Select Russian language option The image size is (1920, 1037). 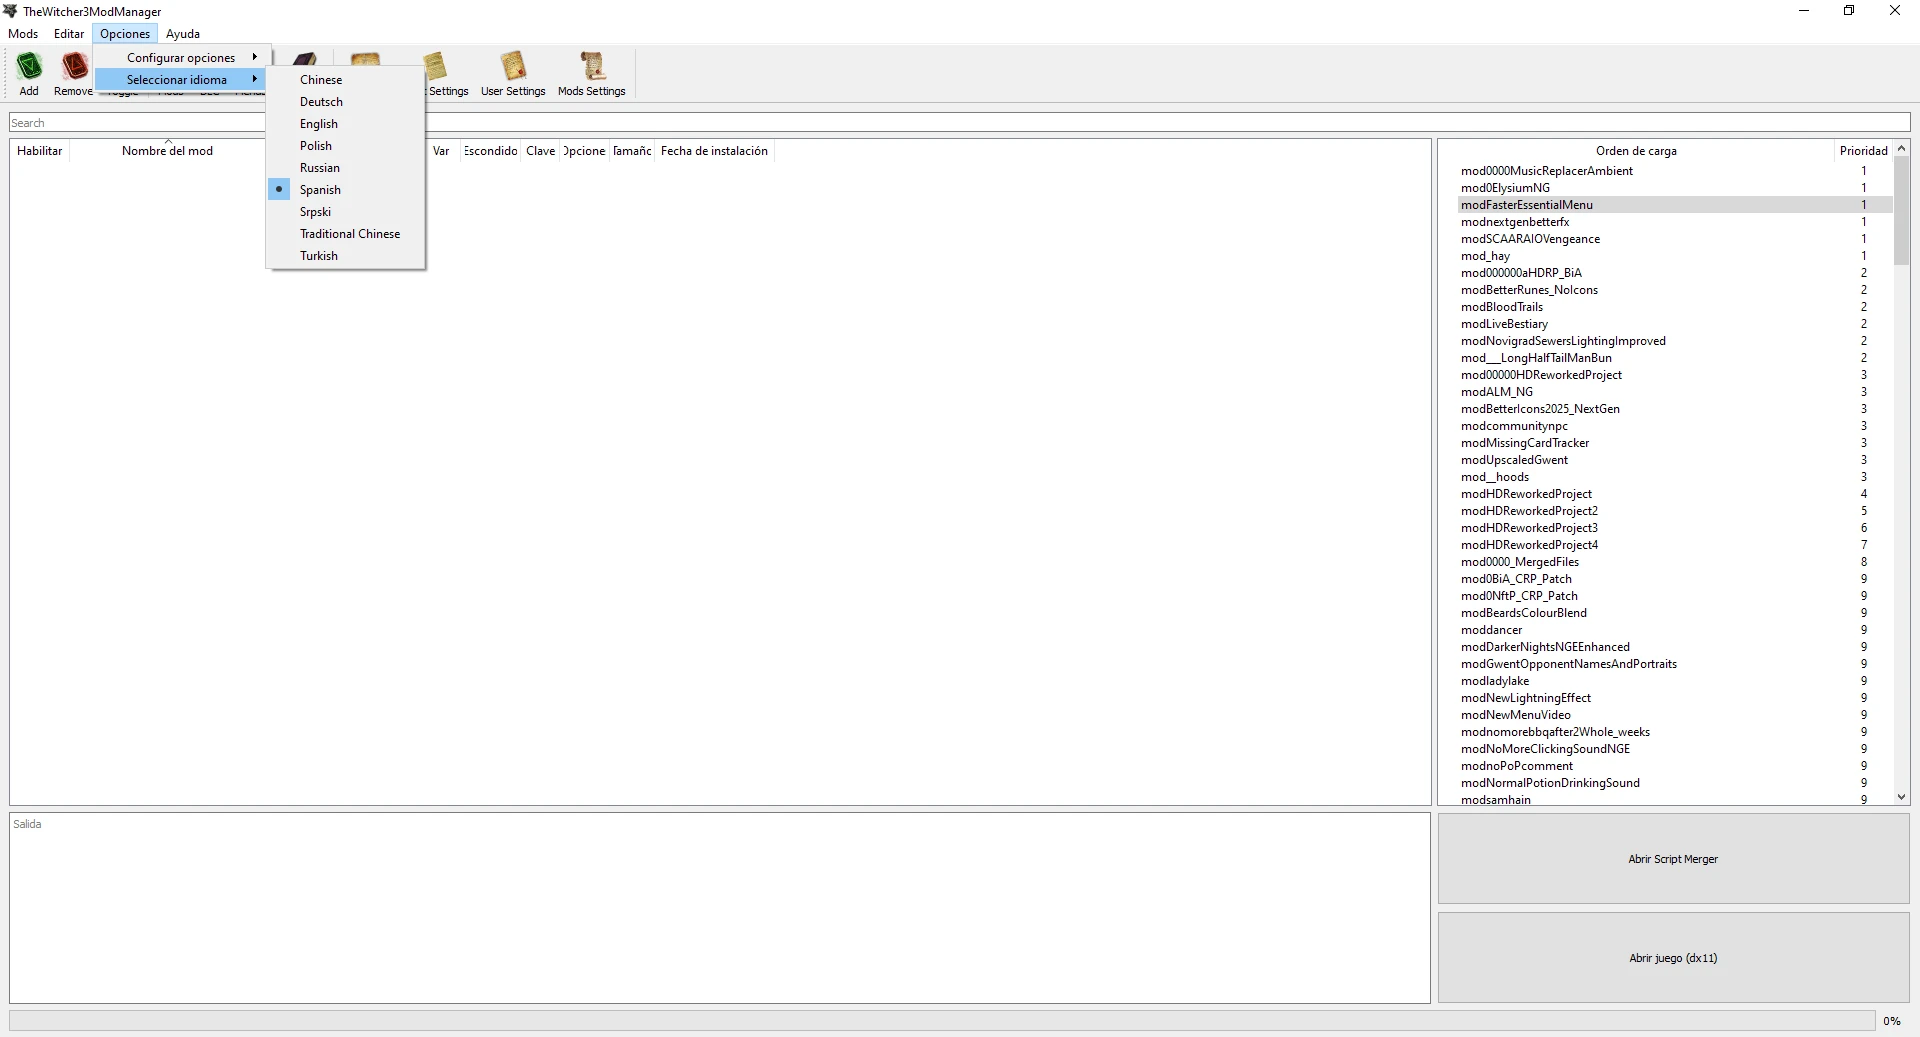346,168
